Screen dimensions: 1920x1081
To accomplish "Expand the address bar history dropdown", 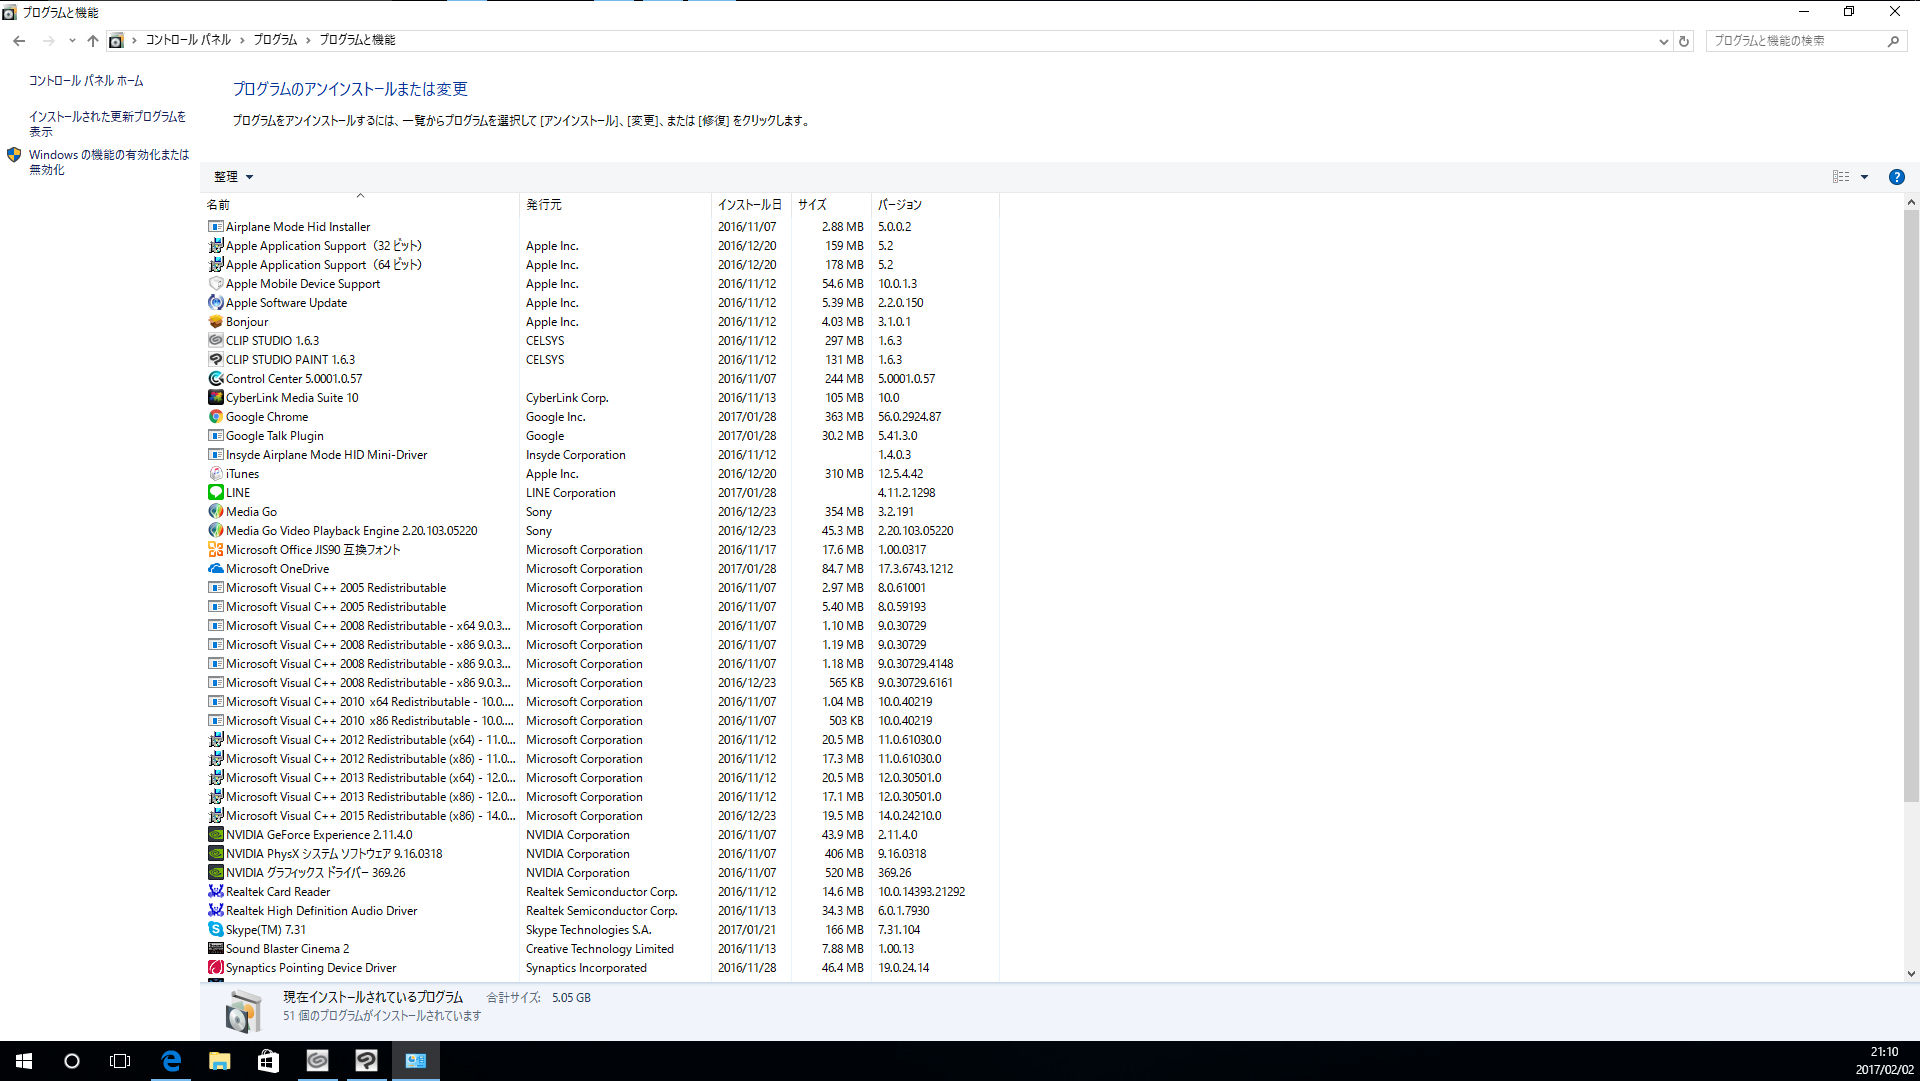I will tap(1663, 41).
